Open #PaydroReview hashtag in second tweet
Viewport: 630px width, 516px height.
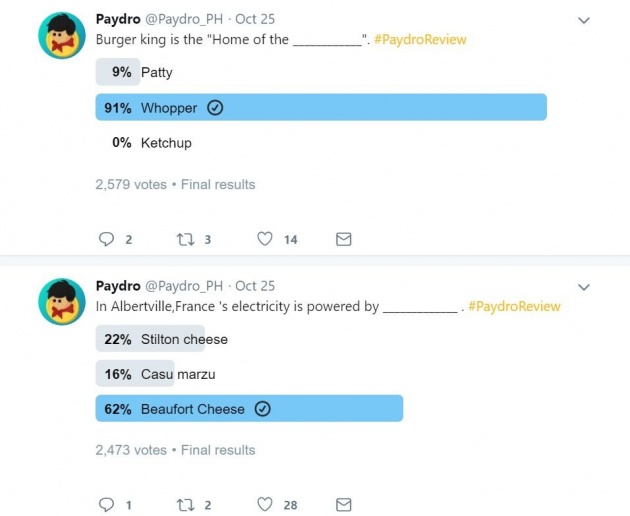click(514, 306)
